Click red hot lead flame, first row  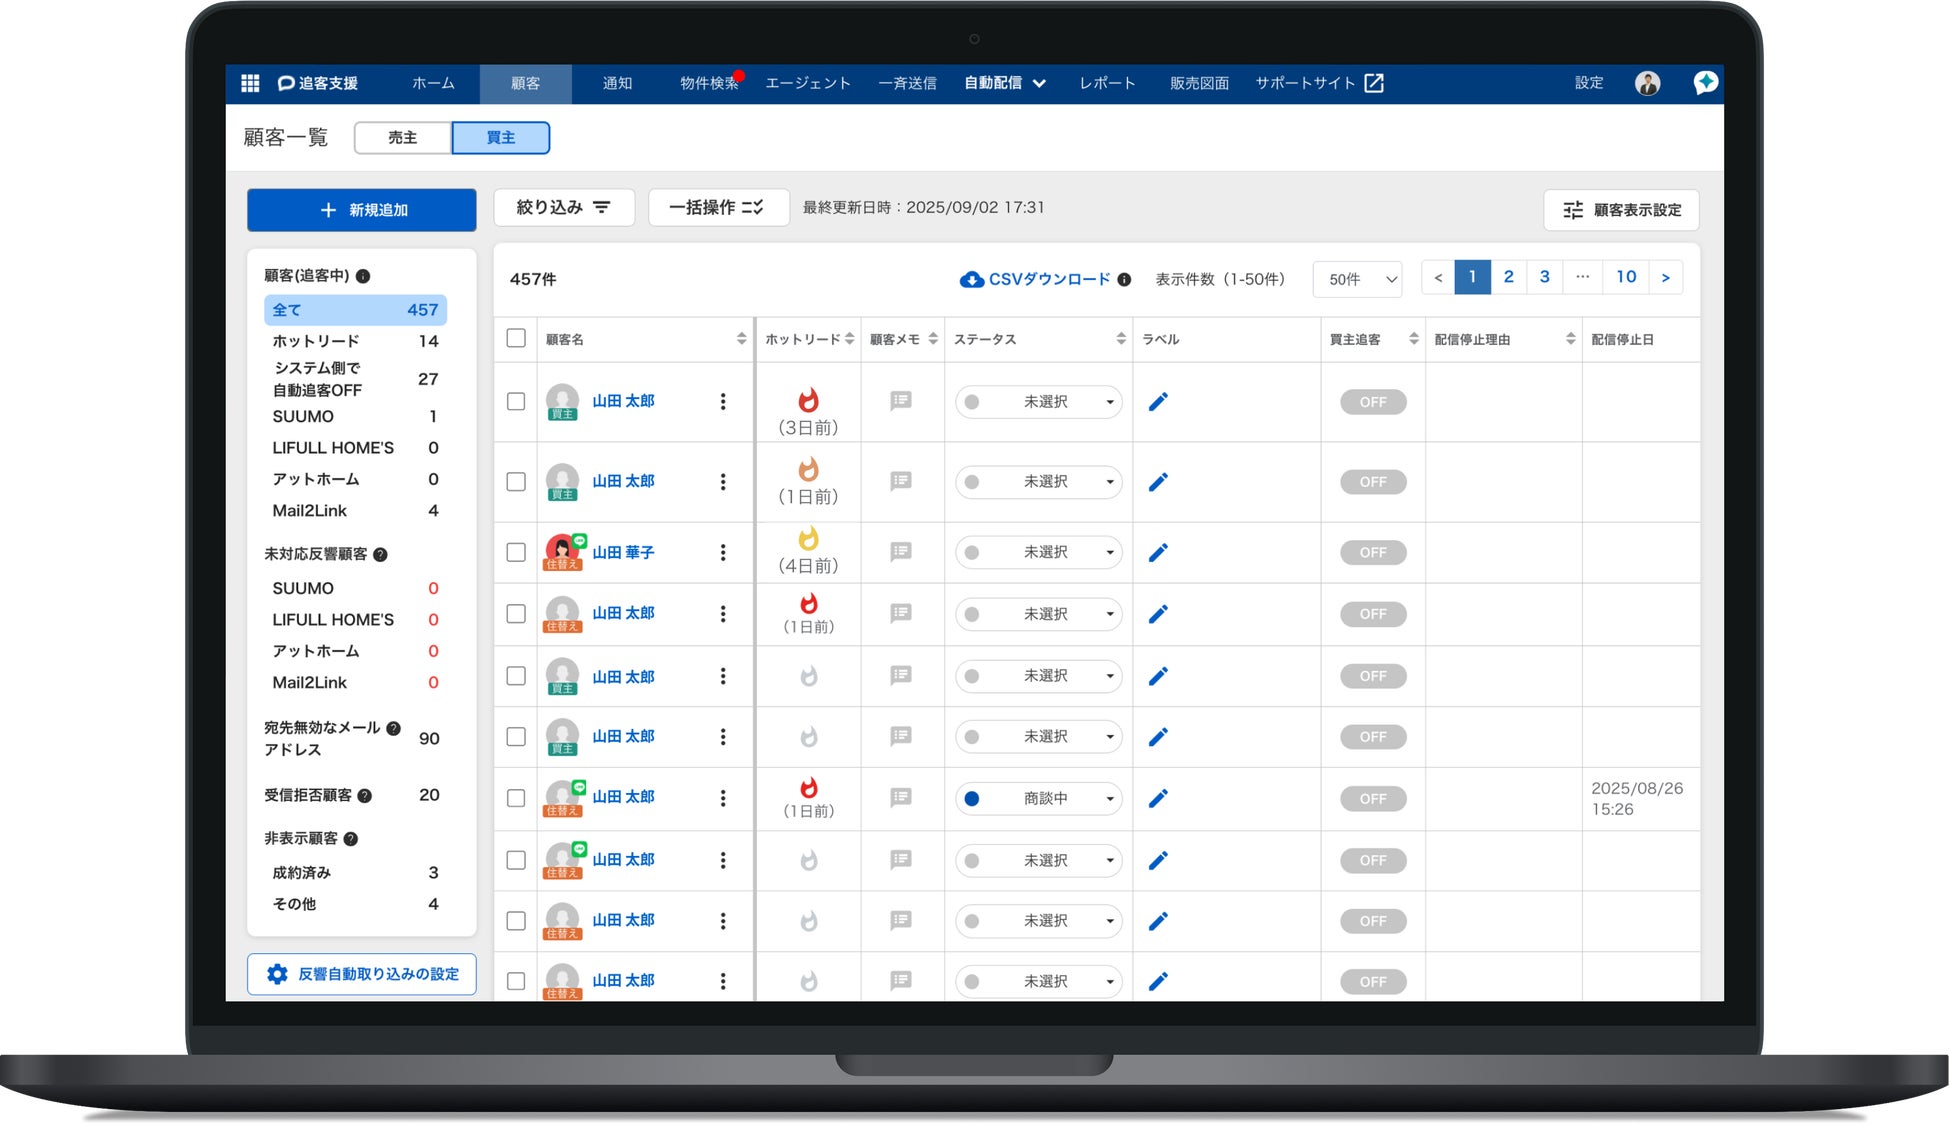pos(808,401)
